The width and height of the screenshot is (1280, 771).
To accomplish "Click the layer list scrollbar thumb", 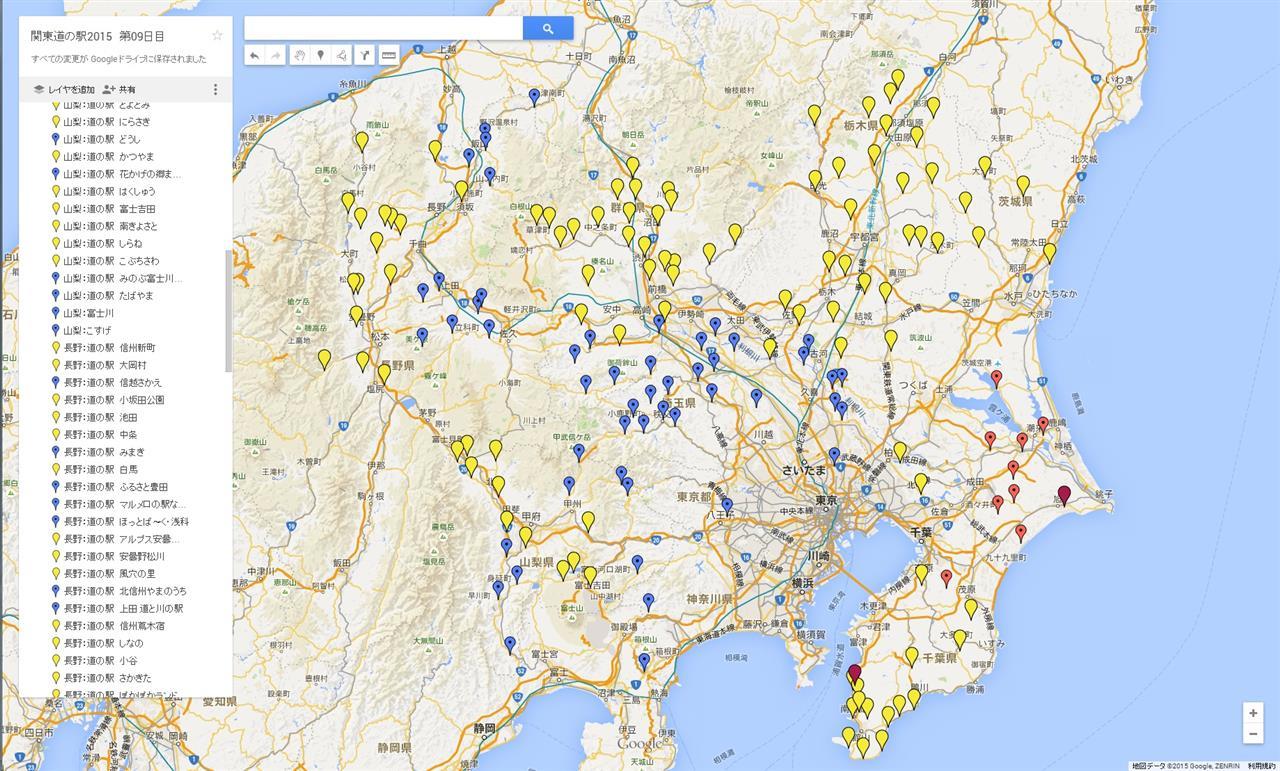I will (229, 312).
